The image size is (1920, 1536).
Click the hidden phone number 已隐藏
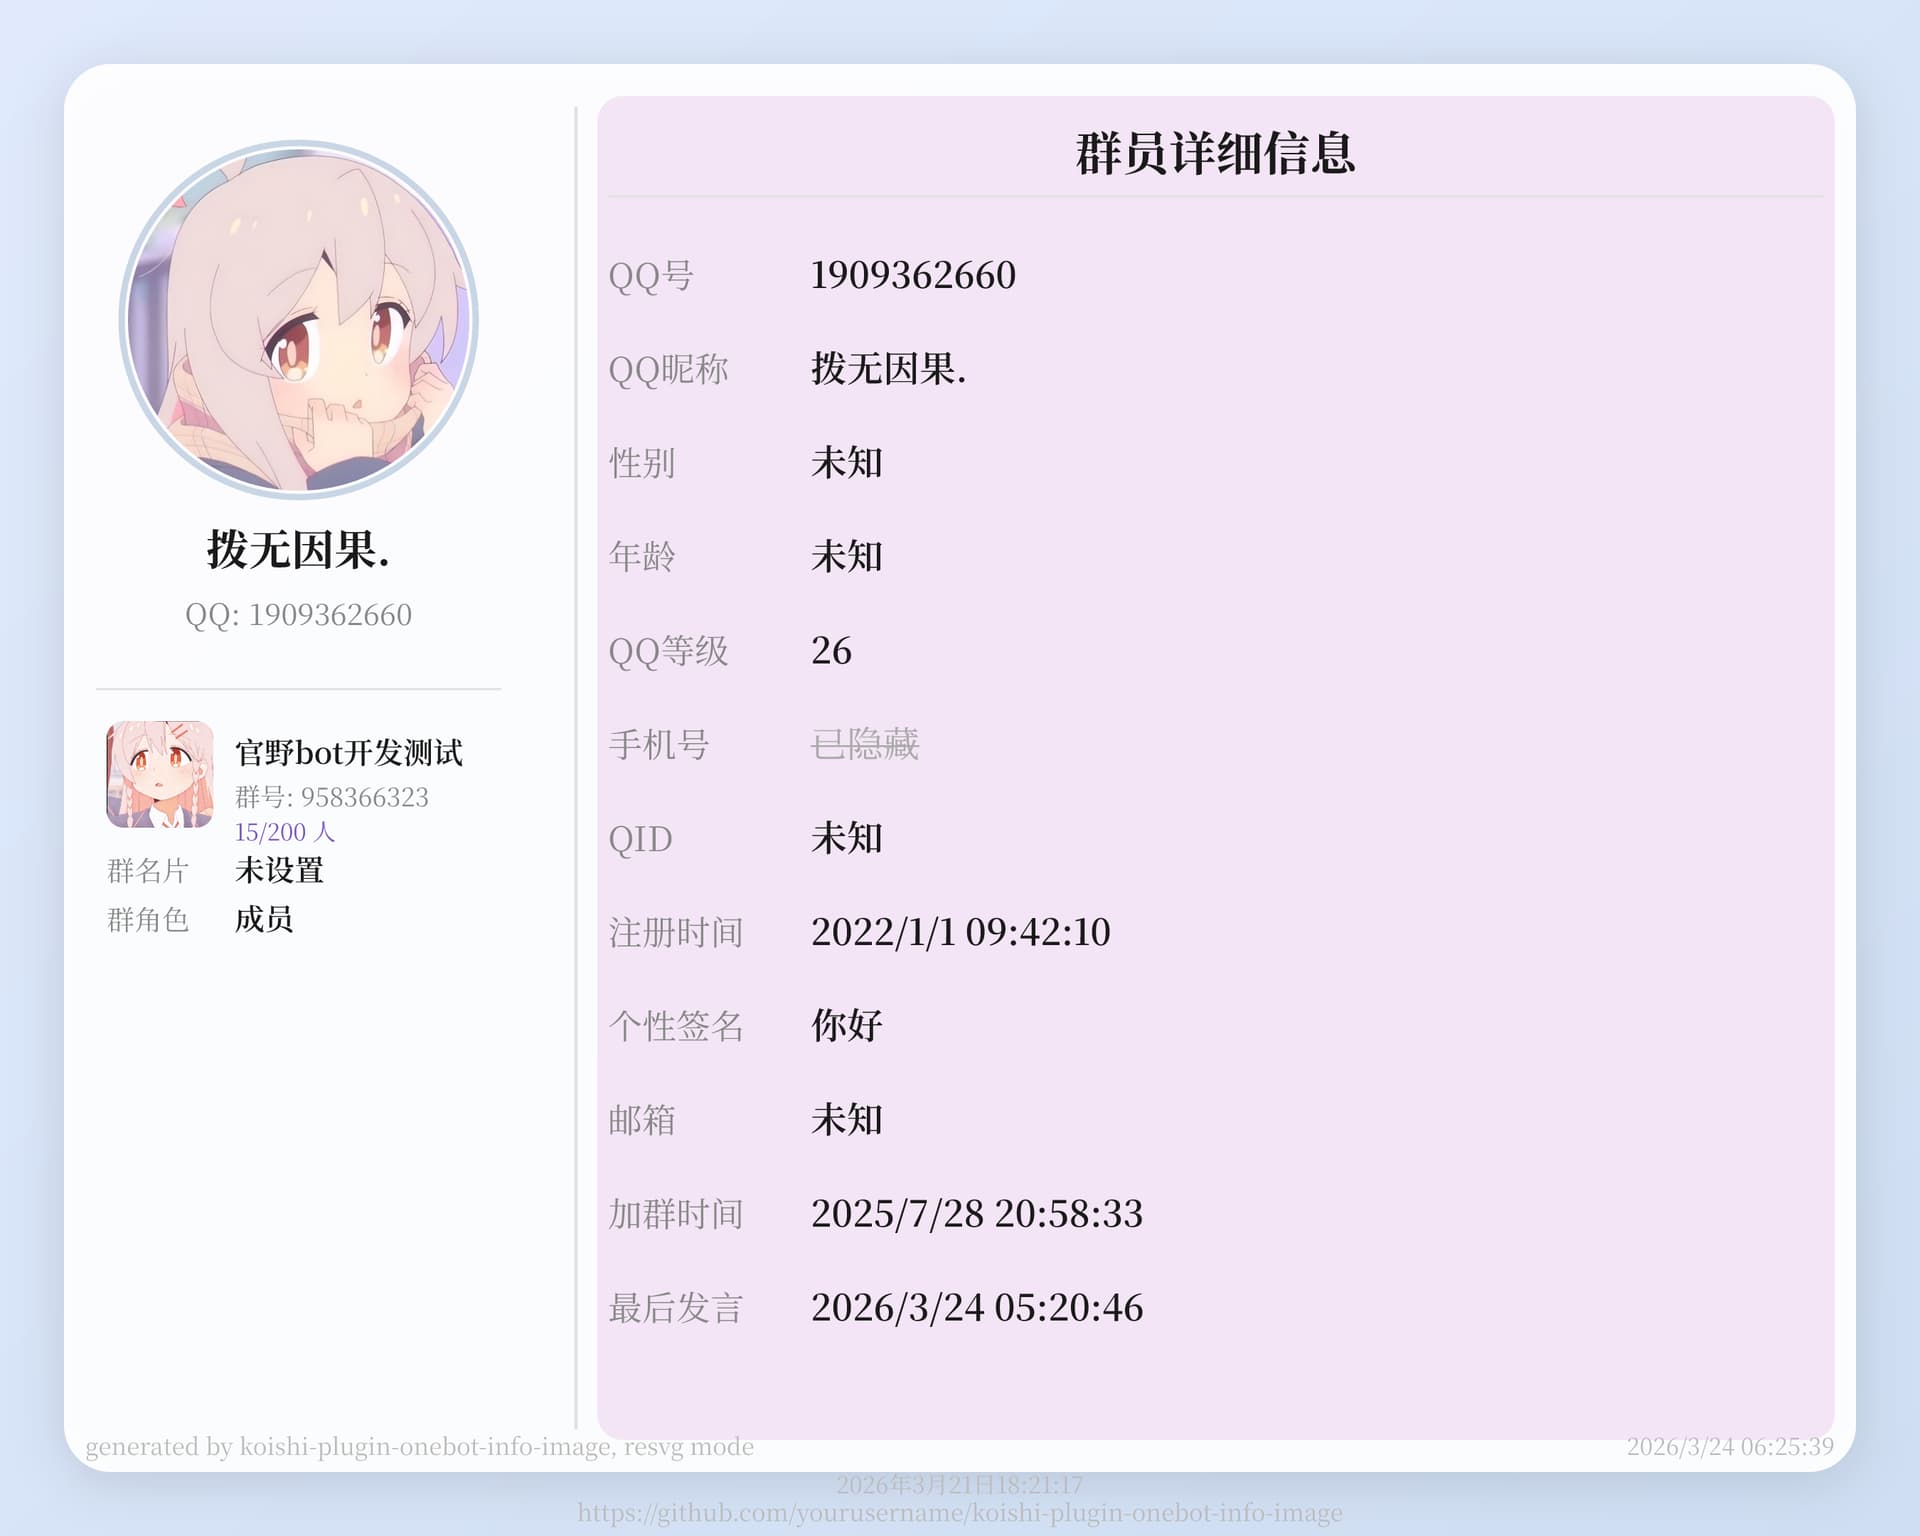point(864,744)
